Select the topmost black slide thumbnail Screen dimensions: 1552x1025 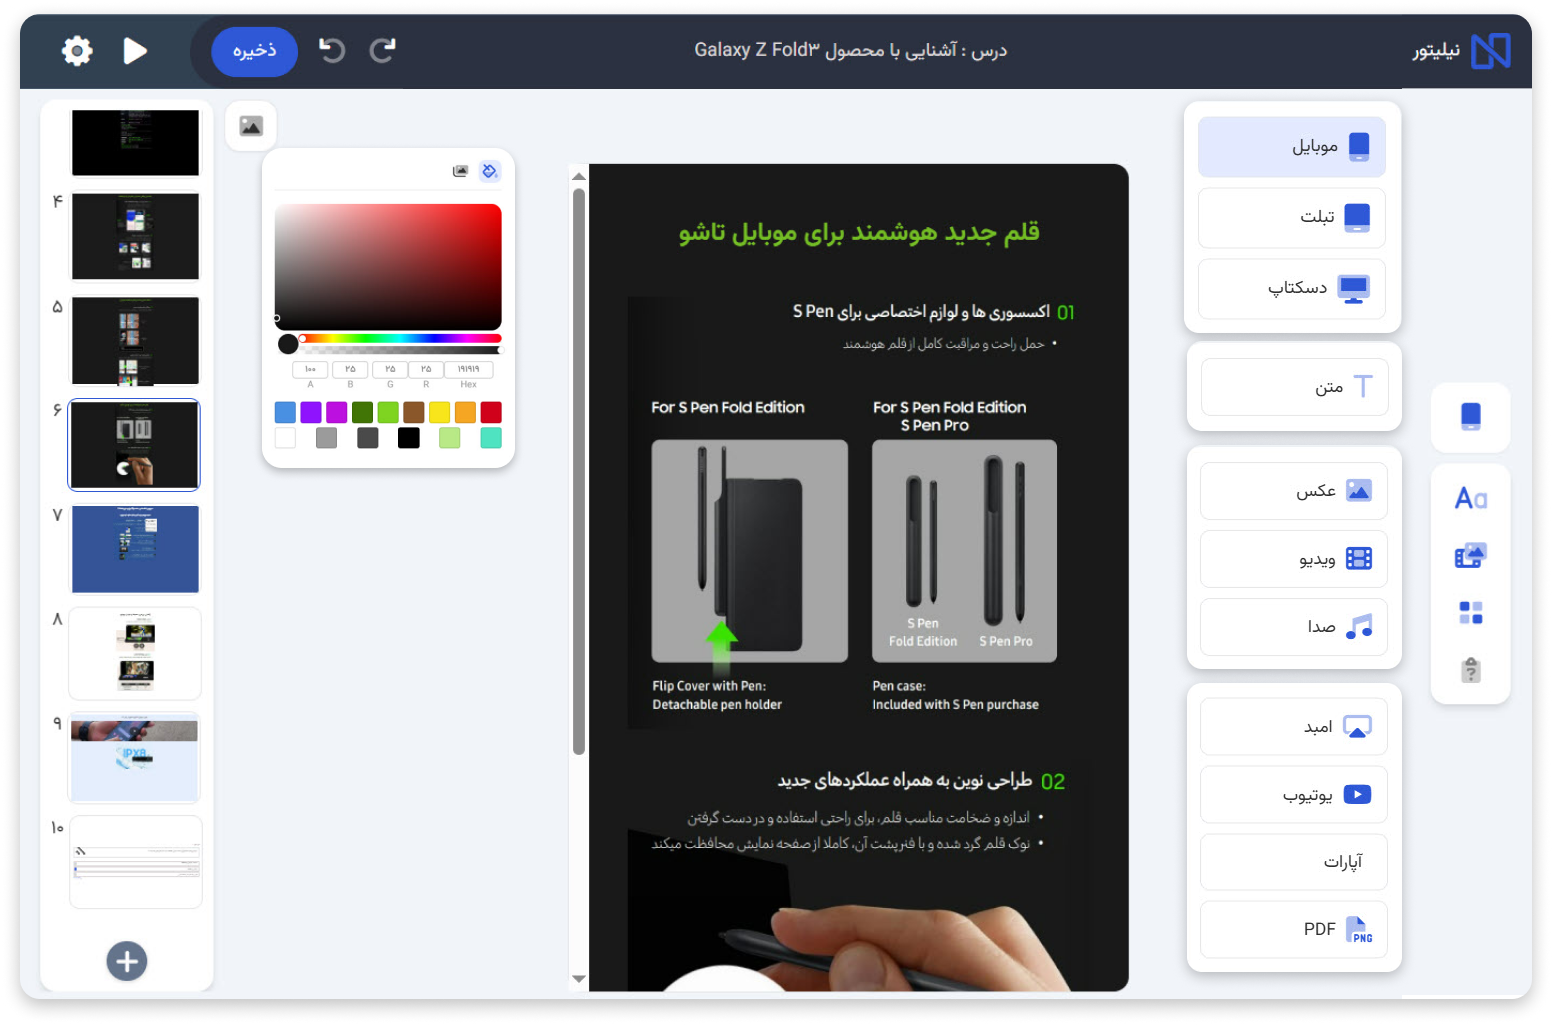click(x=135, y=142)
